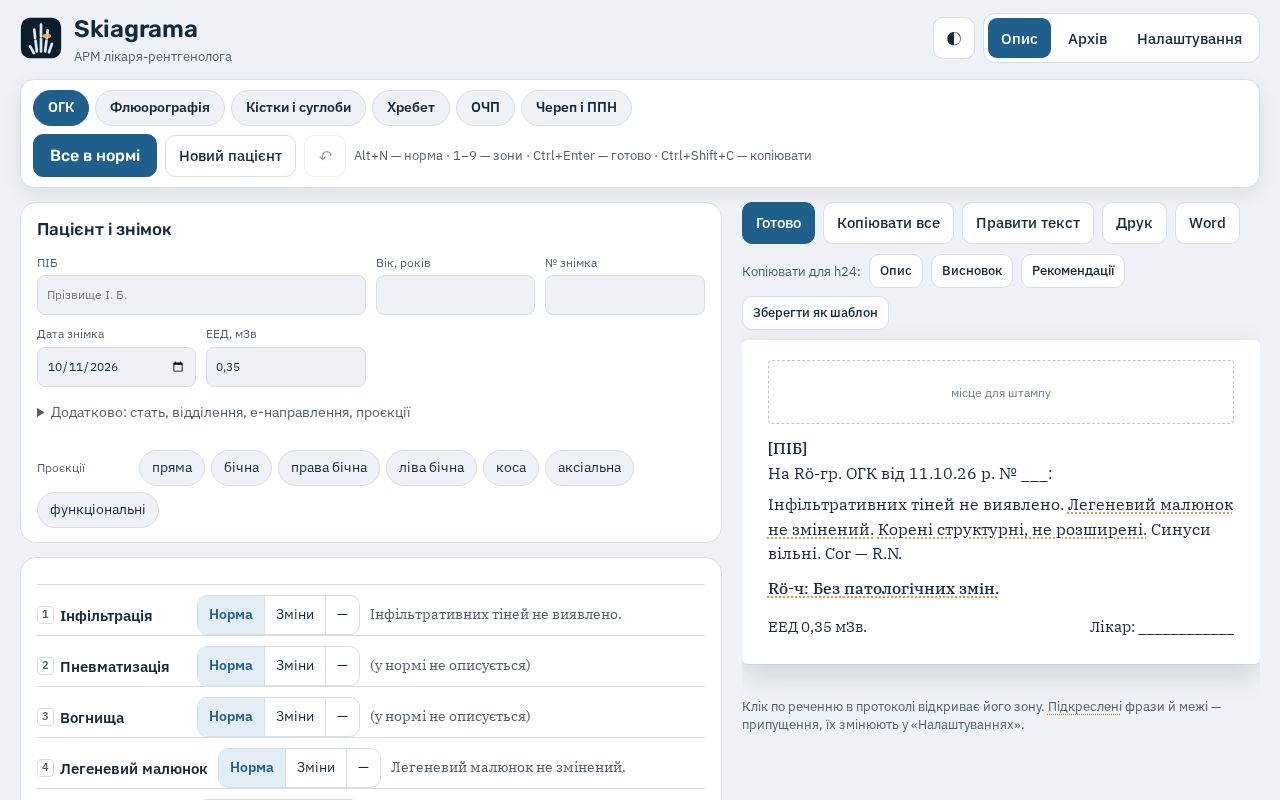Set Інфільтрація zone to dash option
The width and height of the screenshot is (1280, 800).
[x=342, y=614]
